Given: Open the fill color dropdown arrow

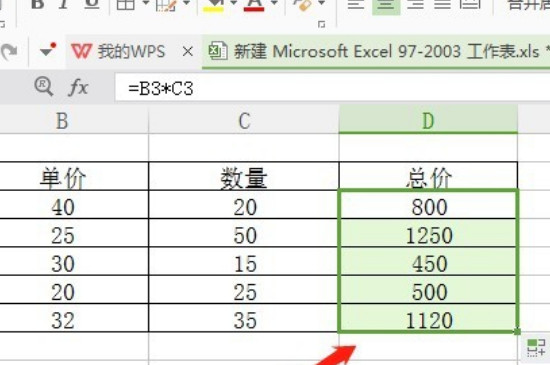Looking at the screenshot, I should 233,4.
